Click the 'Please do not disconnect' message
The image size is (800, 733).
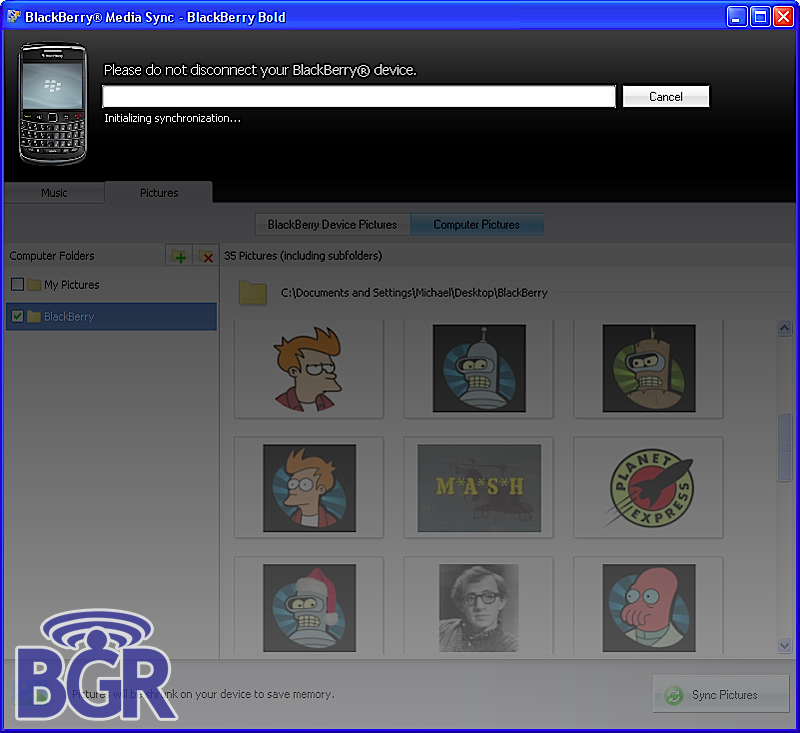(x=260, y=70)
